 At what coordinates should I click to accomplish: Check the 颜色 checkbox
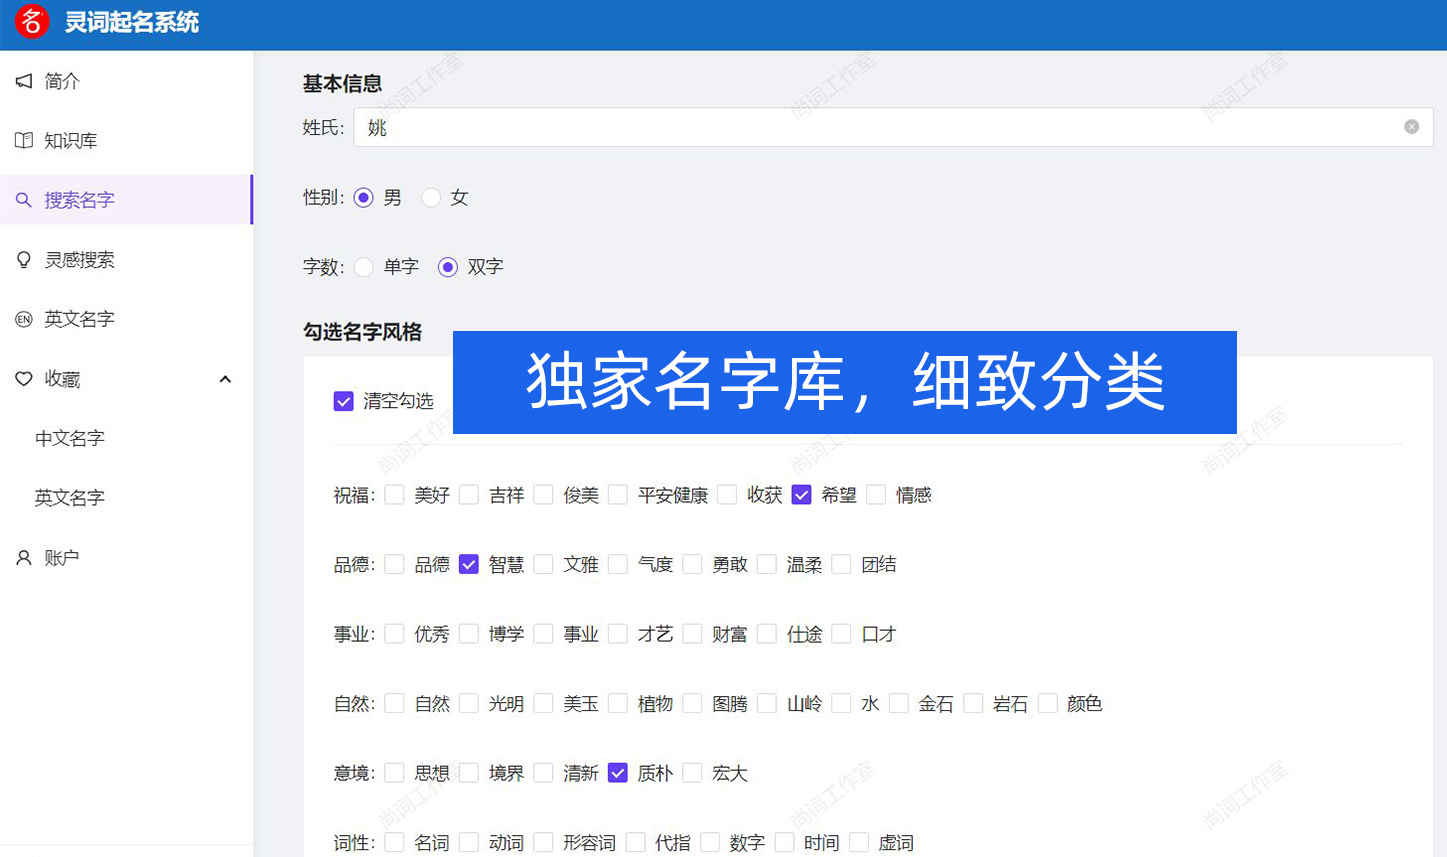point(1048,704)
